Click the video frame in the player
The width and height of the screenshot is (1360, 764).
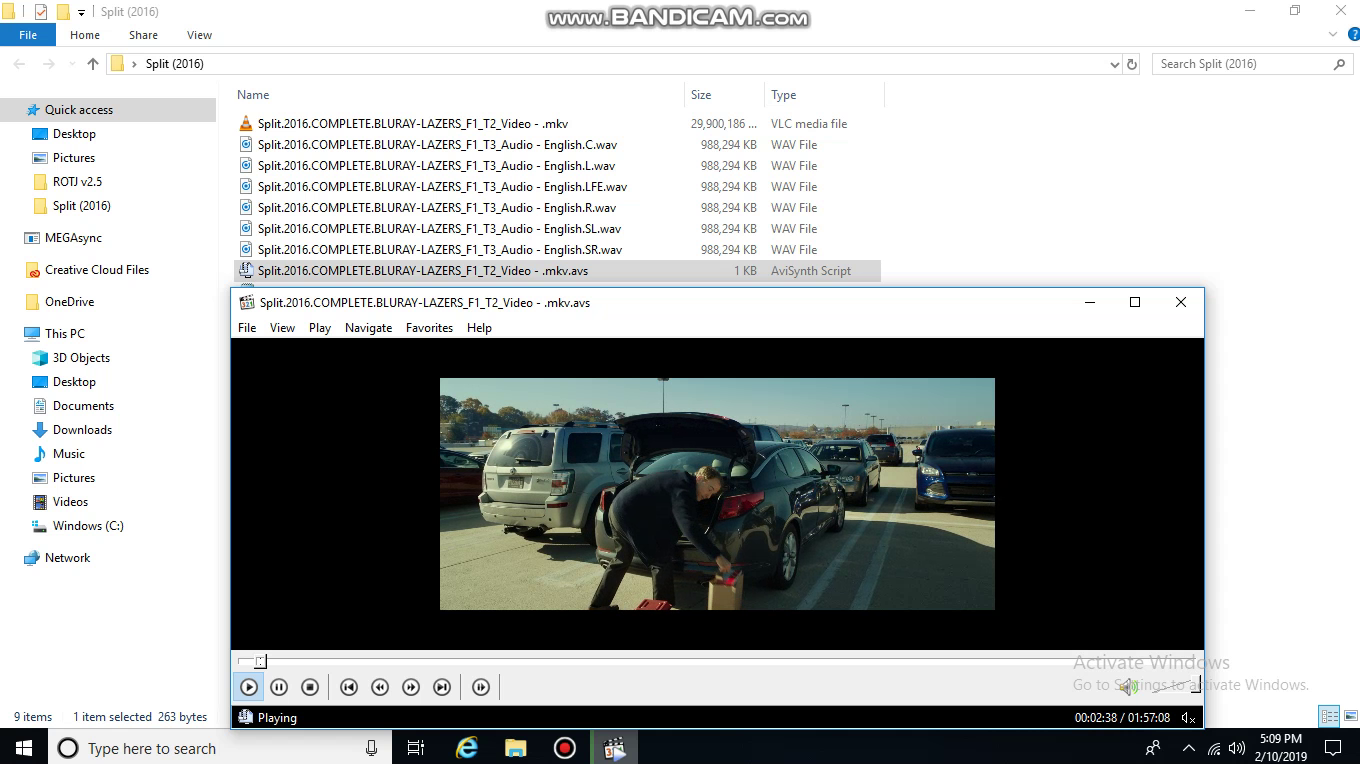coord(717,494)
